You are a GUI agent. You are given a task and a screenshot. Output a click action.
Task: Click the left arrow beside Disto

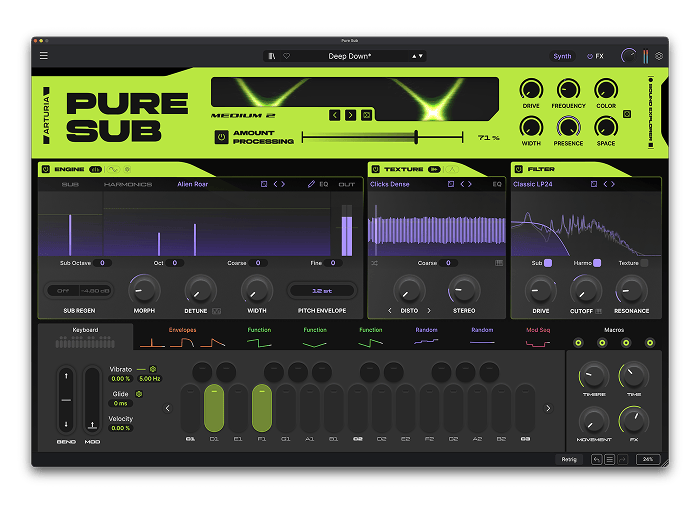point(390,311)
